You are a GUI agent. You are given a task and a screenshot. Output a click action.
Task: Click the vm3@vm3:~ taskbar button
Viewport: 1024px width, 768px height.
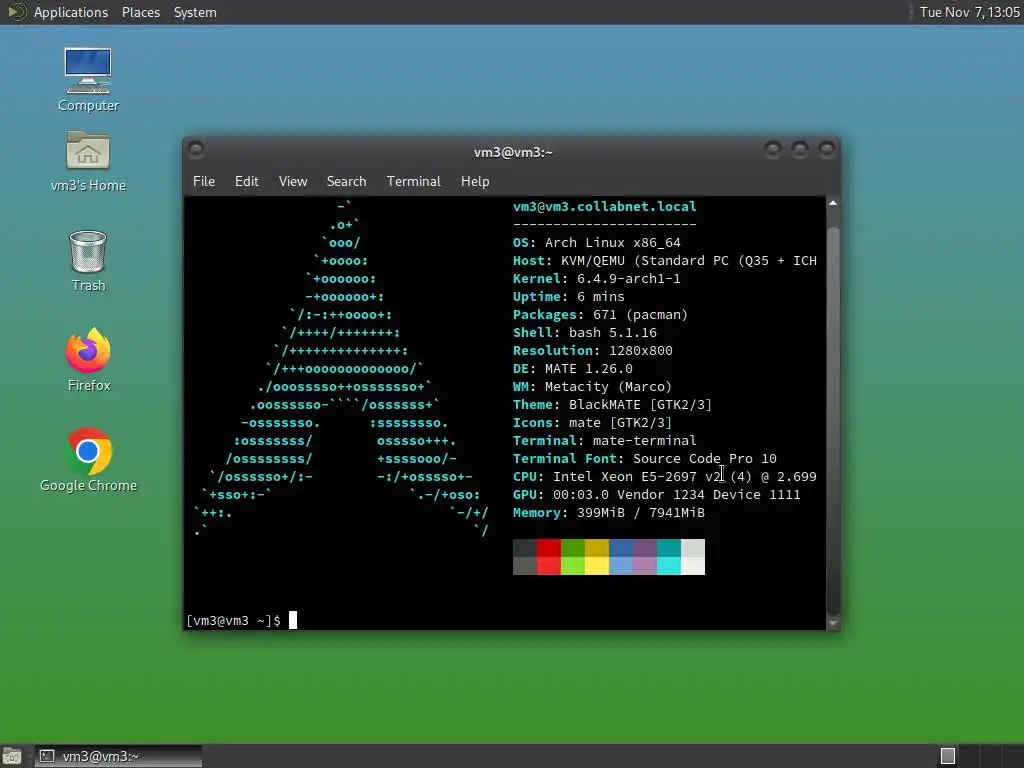tap(118, 756)
